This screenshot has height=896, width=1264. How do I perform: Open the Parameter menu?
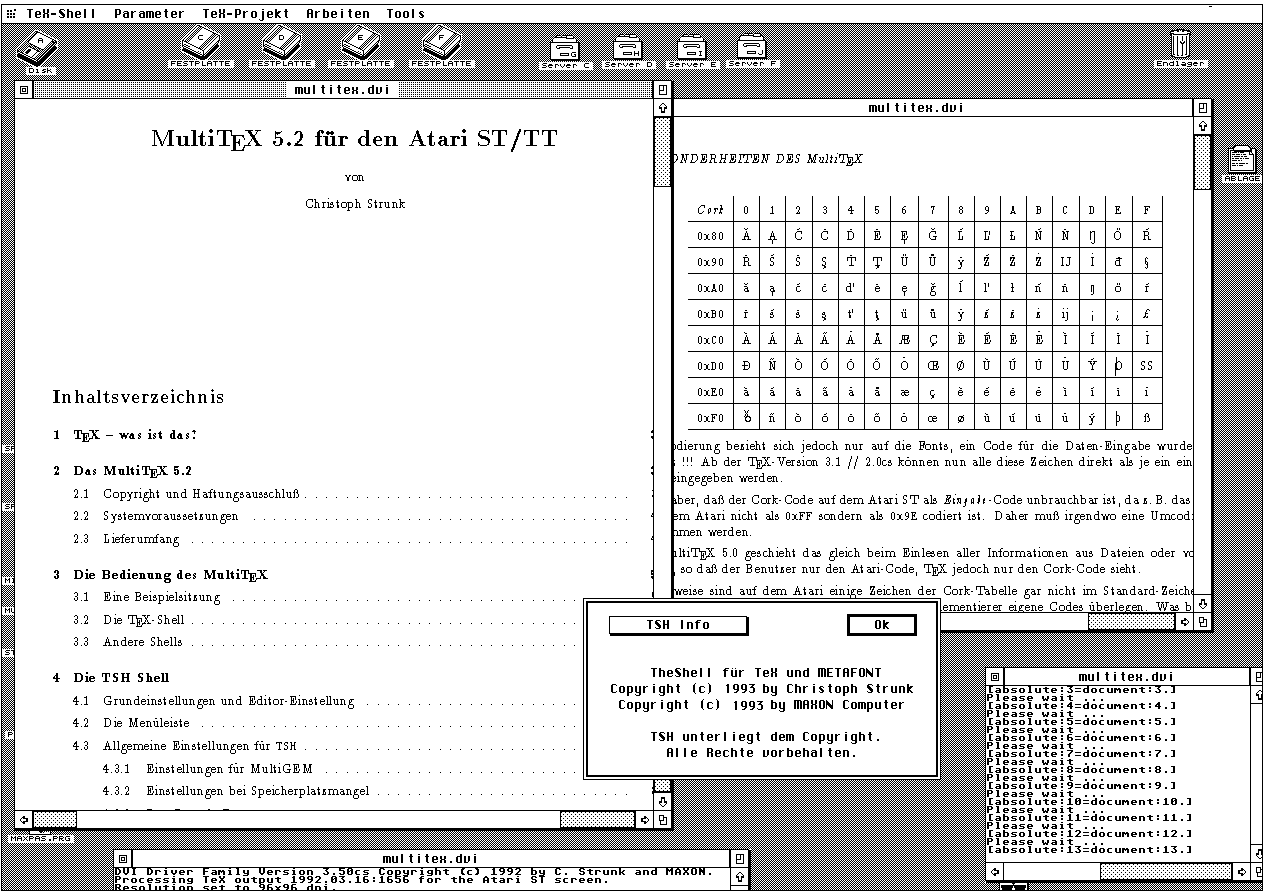pos(149,14)
